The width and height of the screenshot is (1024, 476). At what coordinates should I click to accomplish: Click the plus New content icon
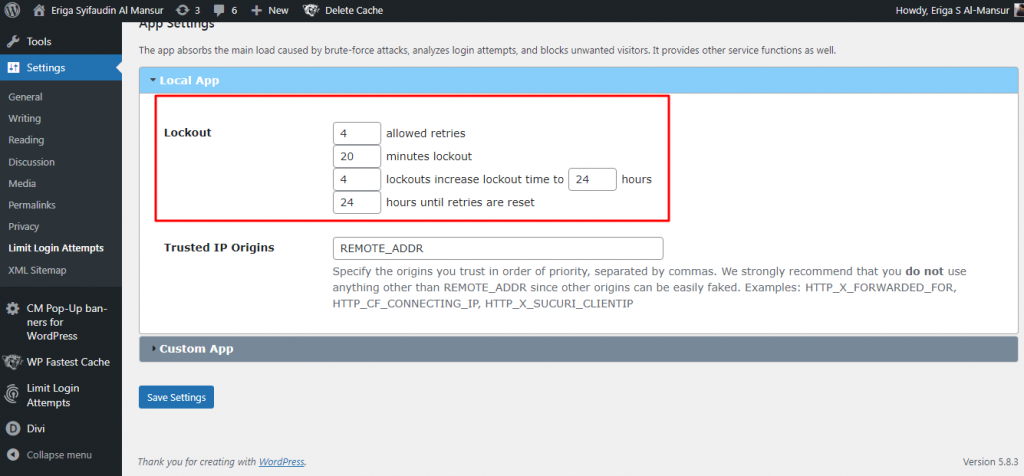click(x=257, y=10)
